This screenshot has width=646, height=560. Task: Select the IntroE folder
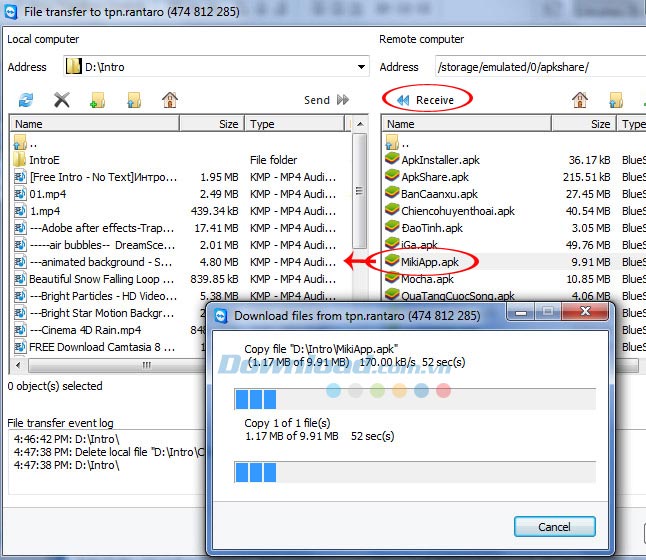pyautogui.click(x=36, y=160)
